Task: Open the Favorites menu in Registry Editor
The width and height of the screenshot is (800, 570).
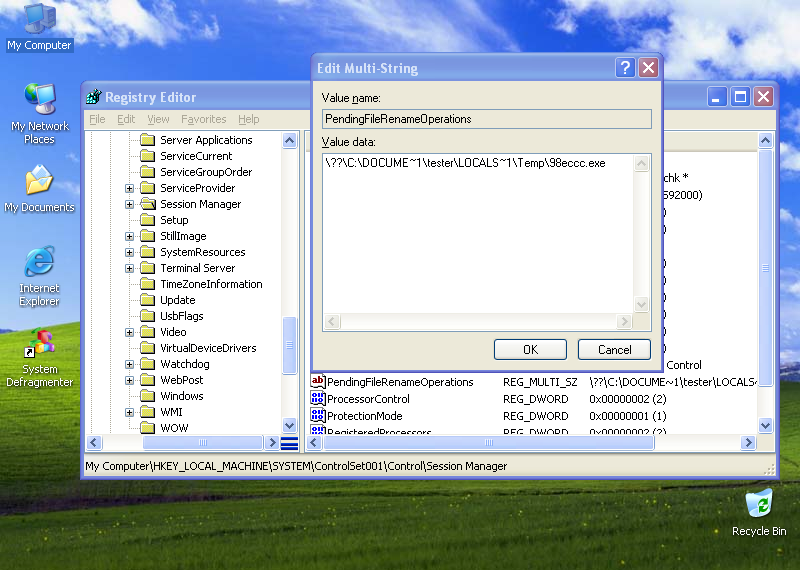Action: point(204,119)
